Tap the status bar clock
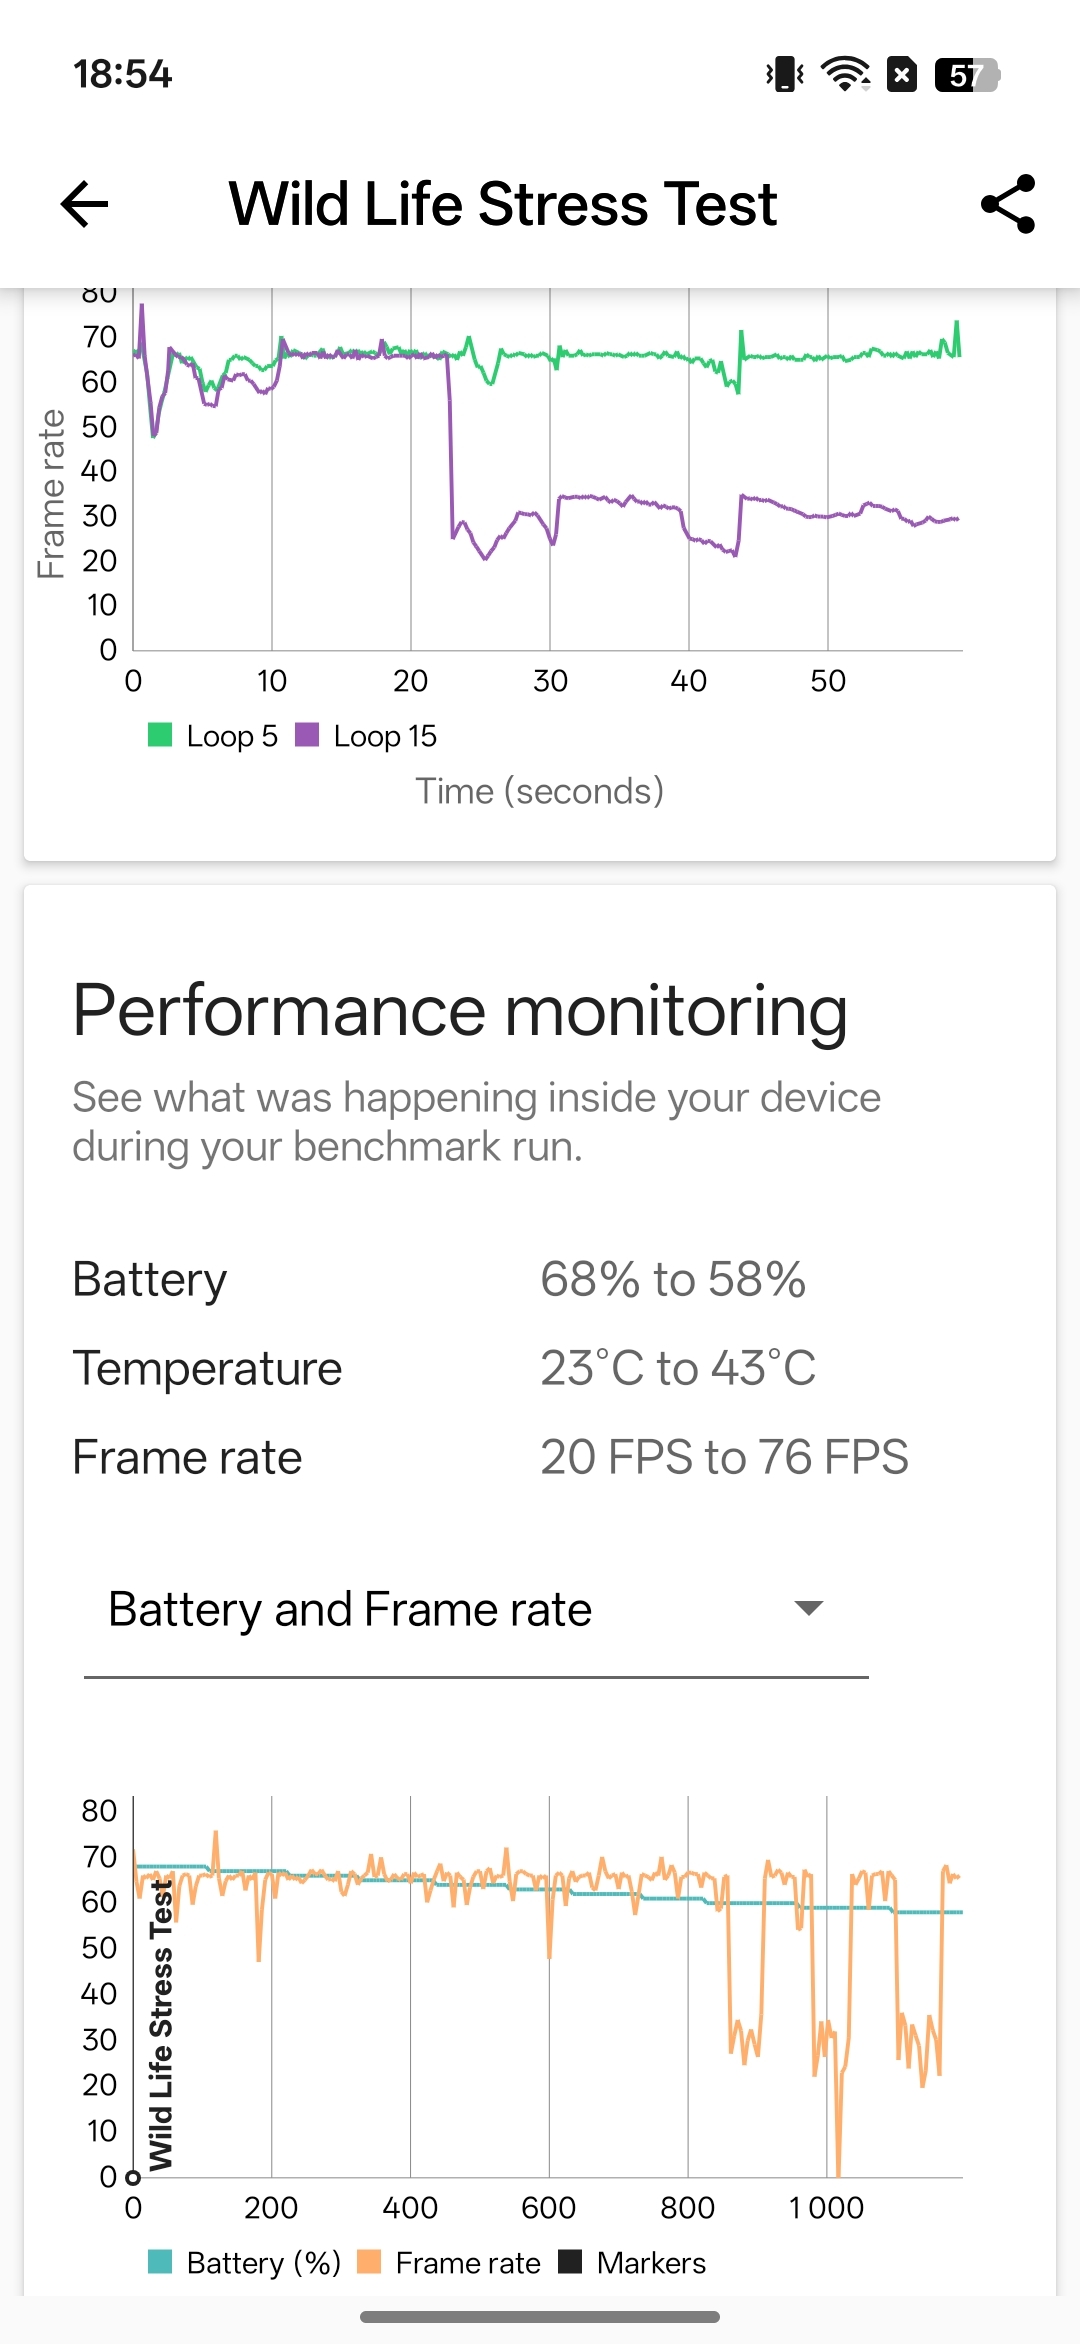 122,75
